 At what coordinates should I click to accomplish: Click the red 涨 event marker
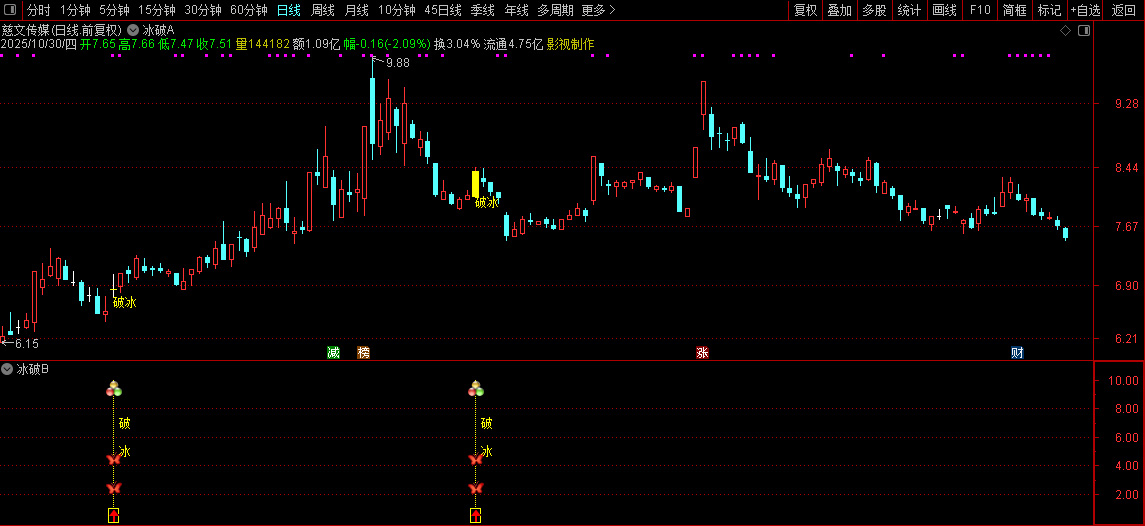pyautogui.click(x=702, y=353)
